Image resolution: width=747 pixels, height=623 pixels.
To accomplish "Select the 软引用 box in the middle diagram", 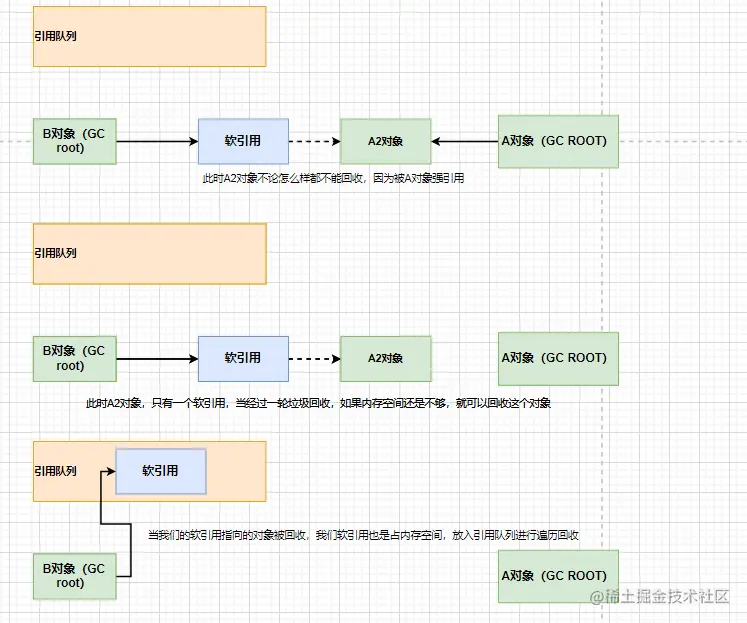I will click(x=243, y=359).
